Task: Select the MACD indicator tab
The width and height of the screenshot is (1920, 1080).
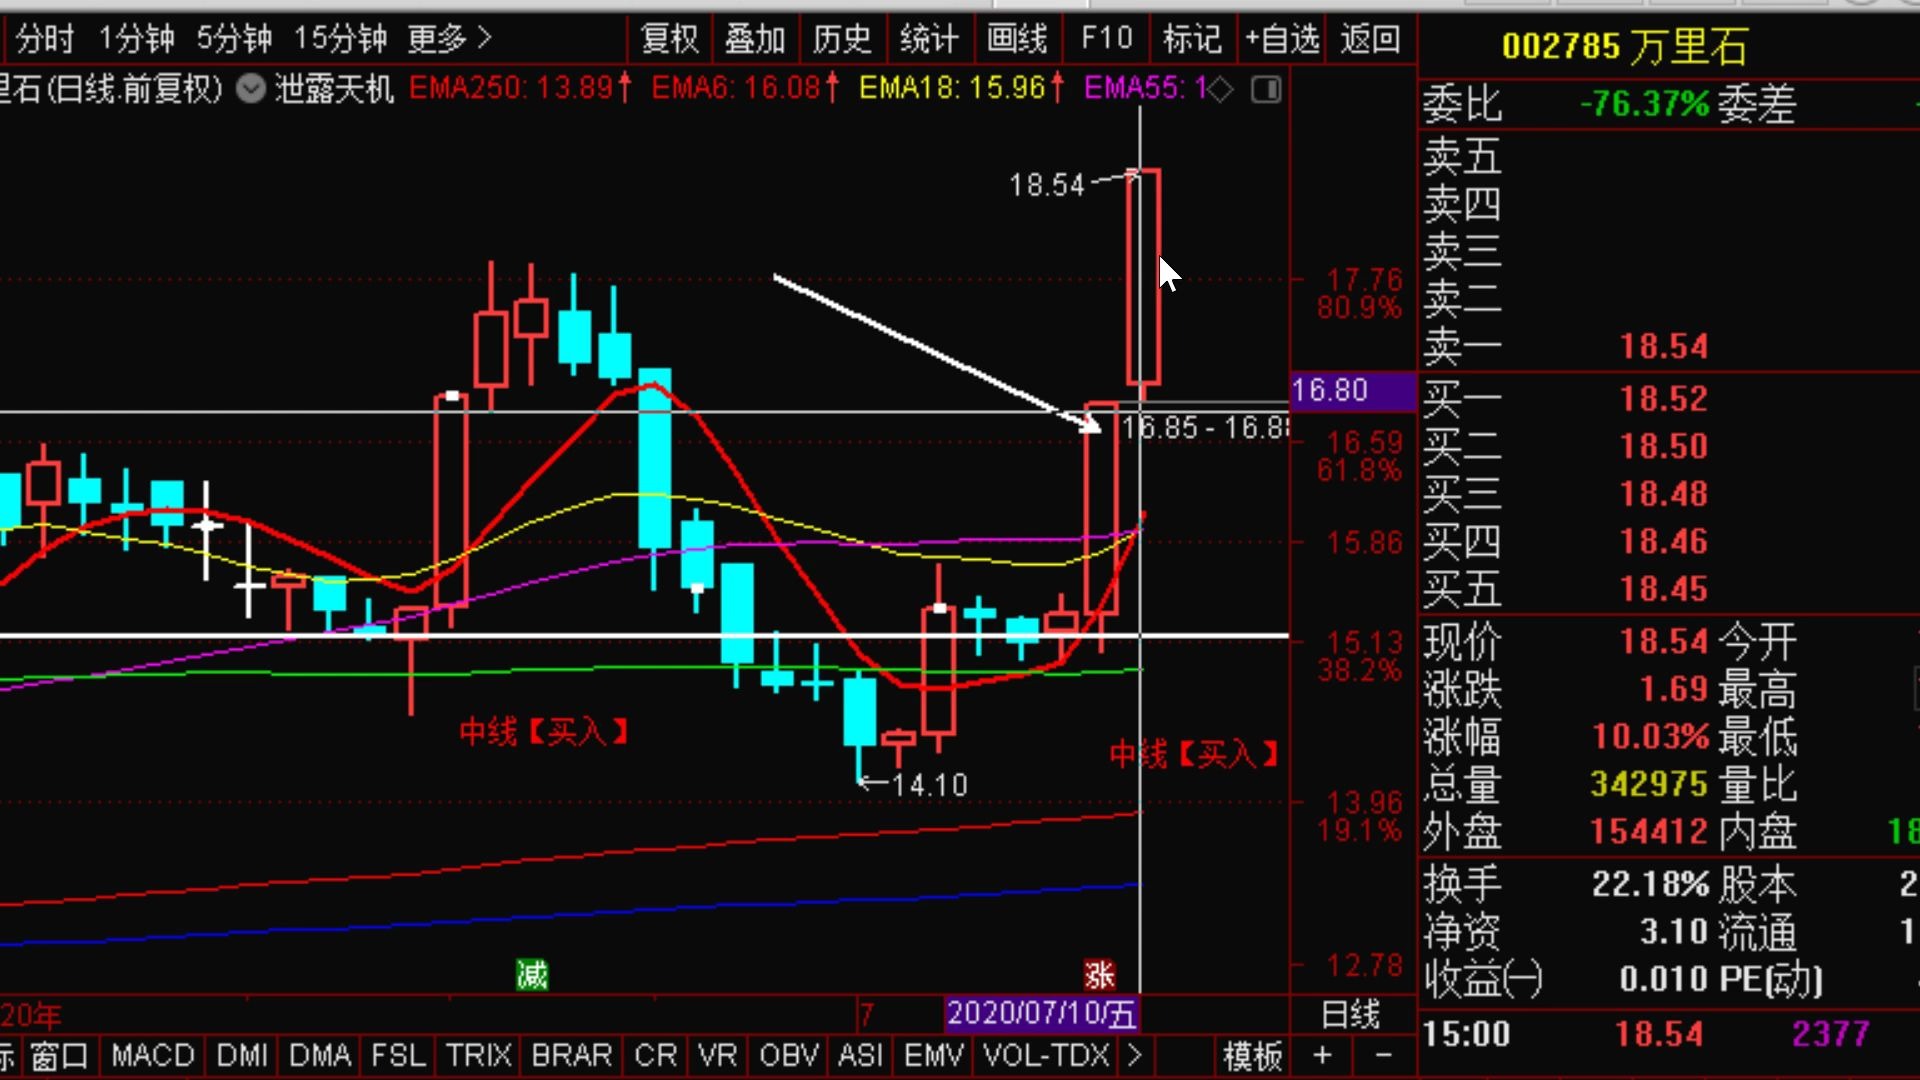Action: coord(153,1056)
